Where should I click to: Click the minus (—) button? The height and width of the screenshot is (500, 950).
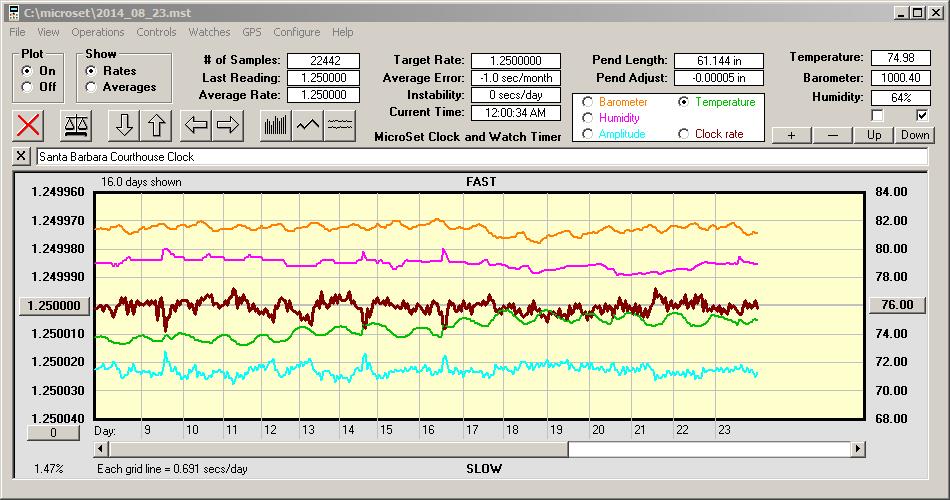832,135
